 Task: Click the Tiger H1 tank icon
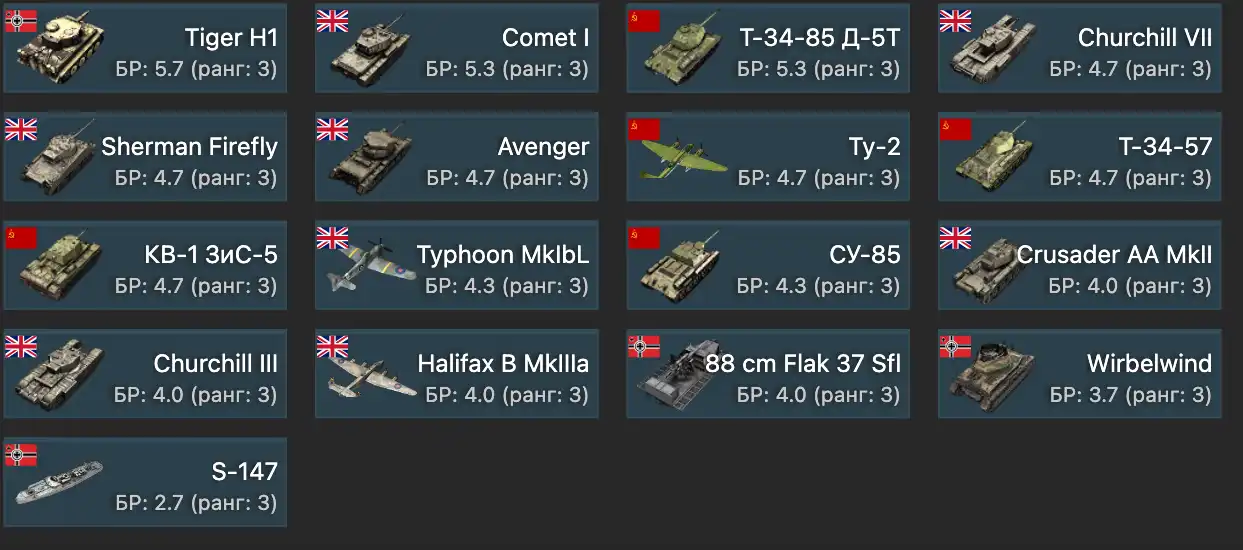[x=60, y=50]
